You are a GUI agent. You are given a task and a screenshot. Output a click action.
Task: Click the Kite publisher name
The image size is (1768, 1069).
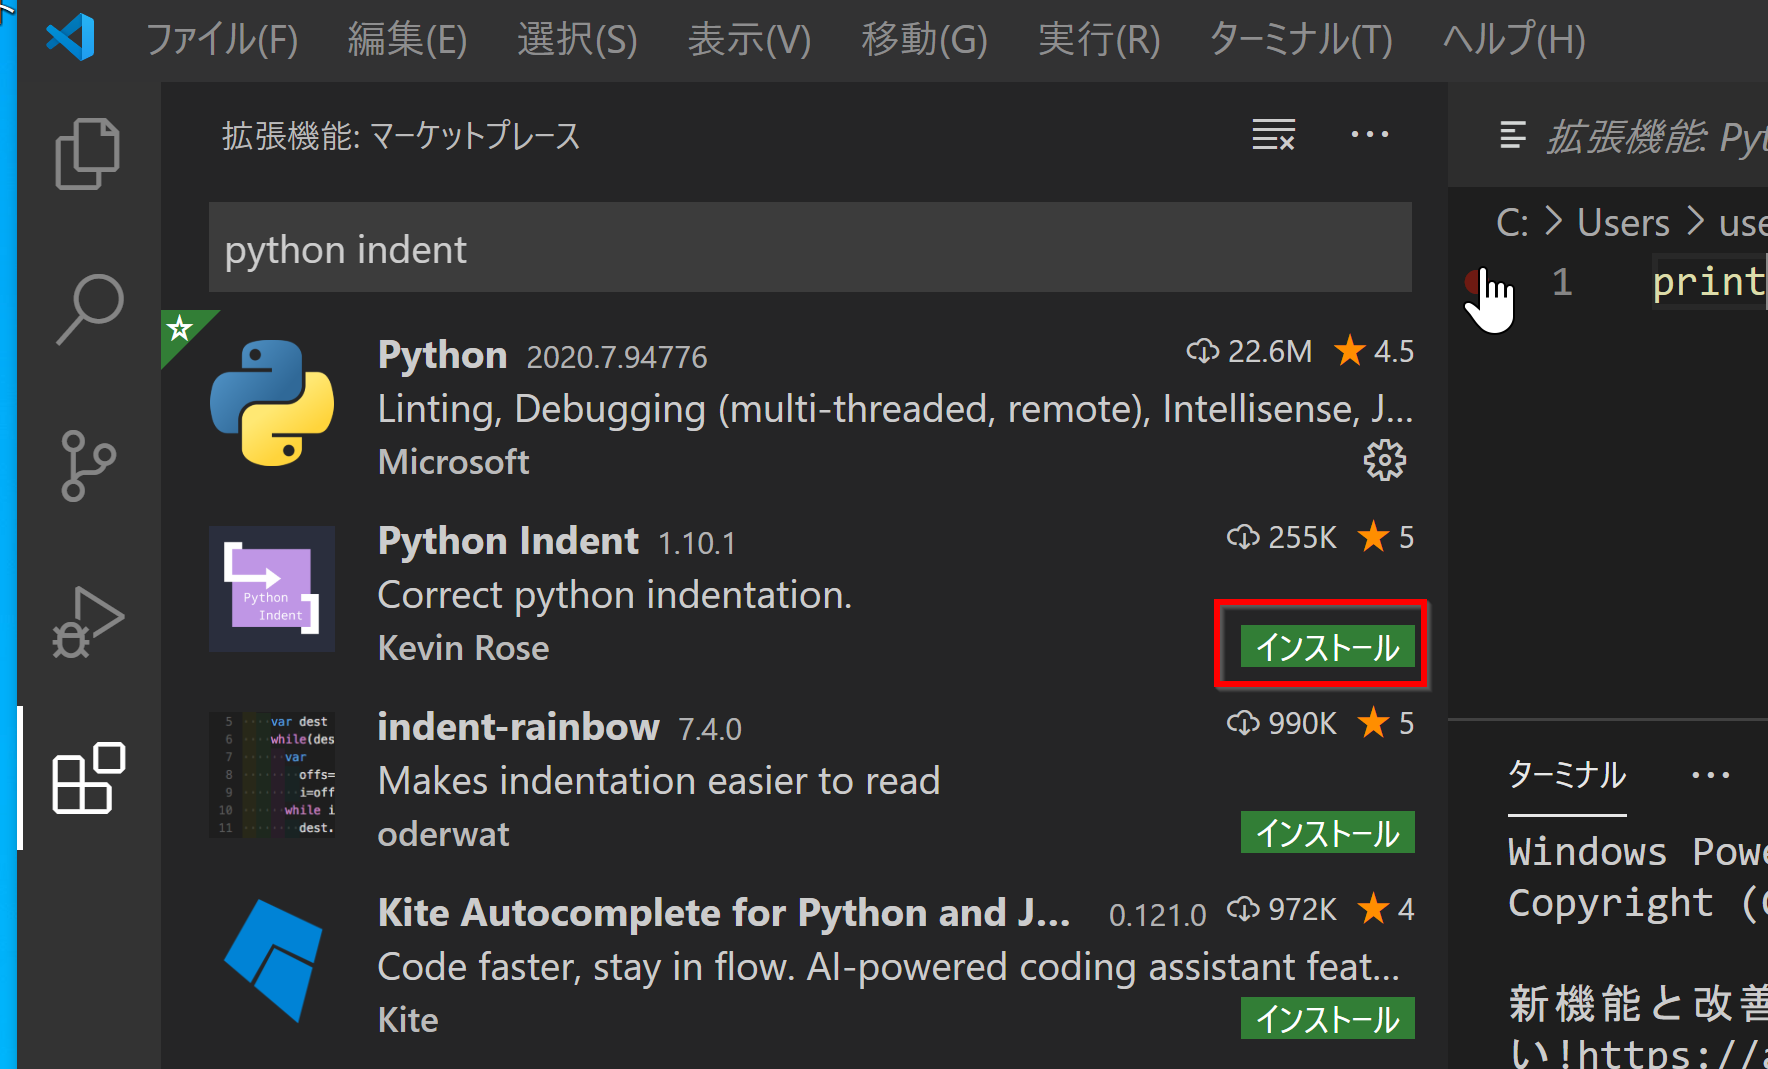pos(408,1020)
